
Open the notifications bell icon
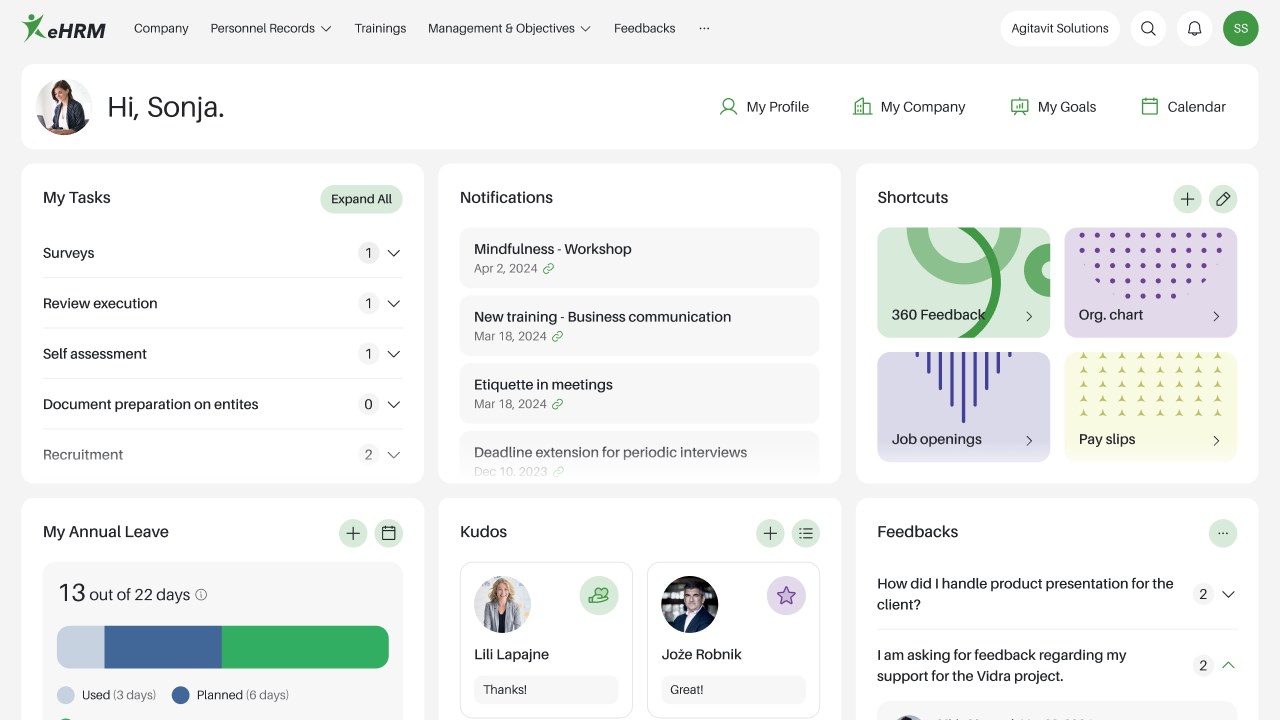point(1194,29)
